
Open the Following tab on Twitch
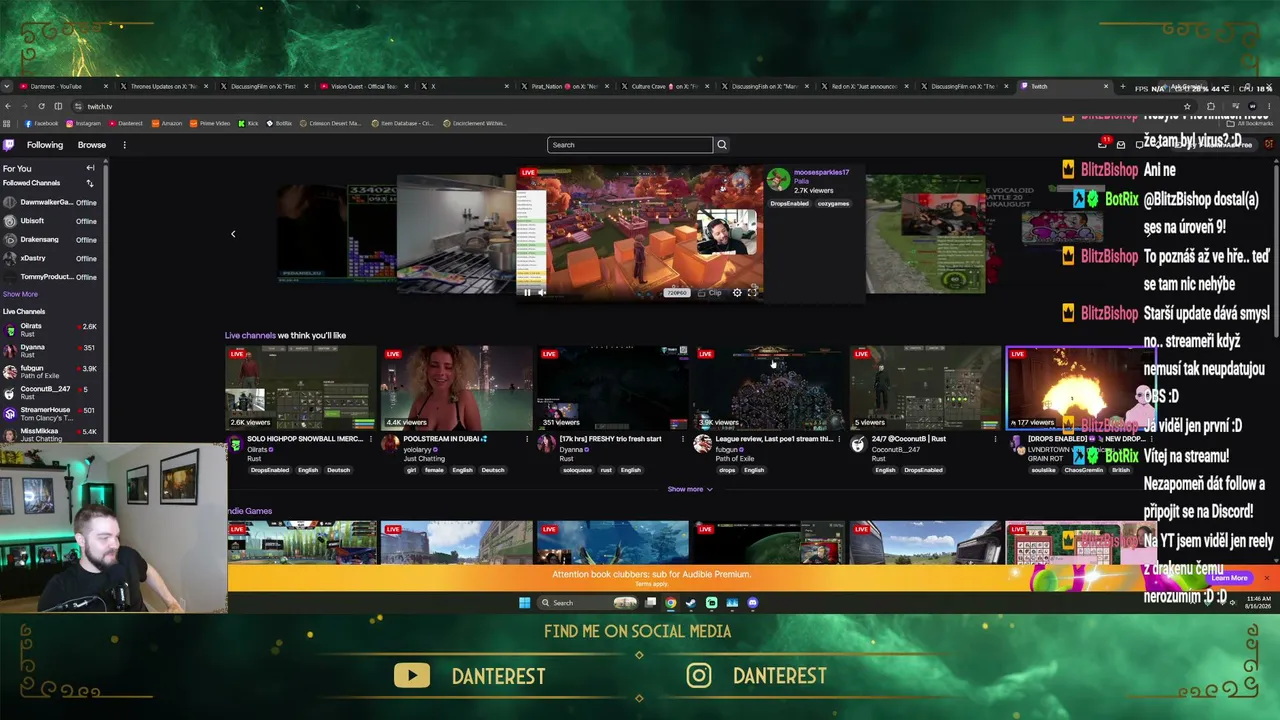click(x=45, y=145)
